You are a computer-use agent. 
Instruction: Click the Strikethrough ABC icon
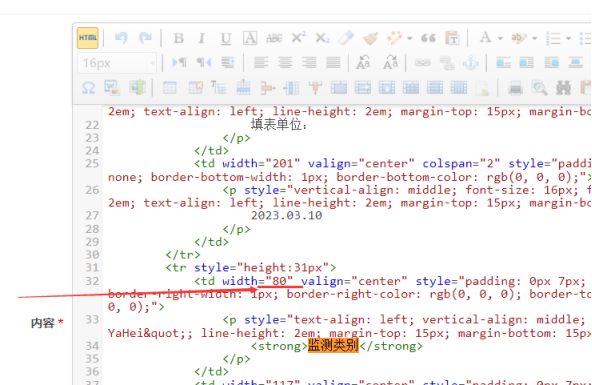274,38
